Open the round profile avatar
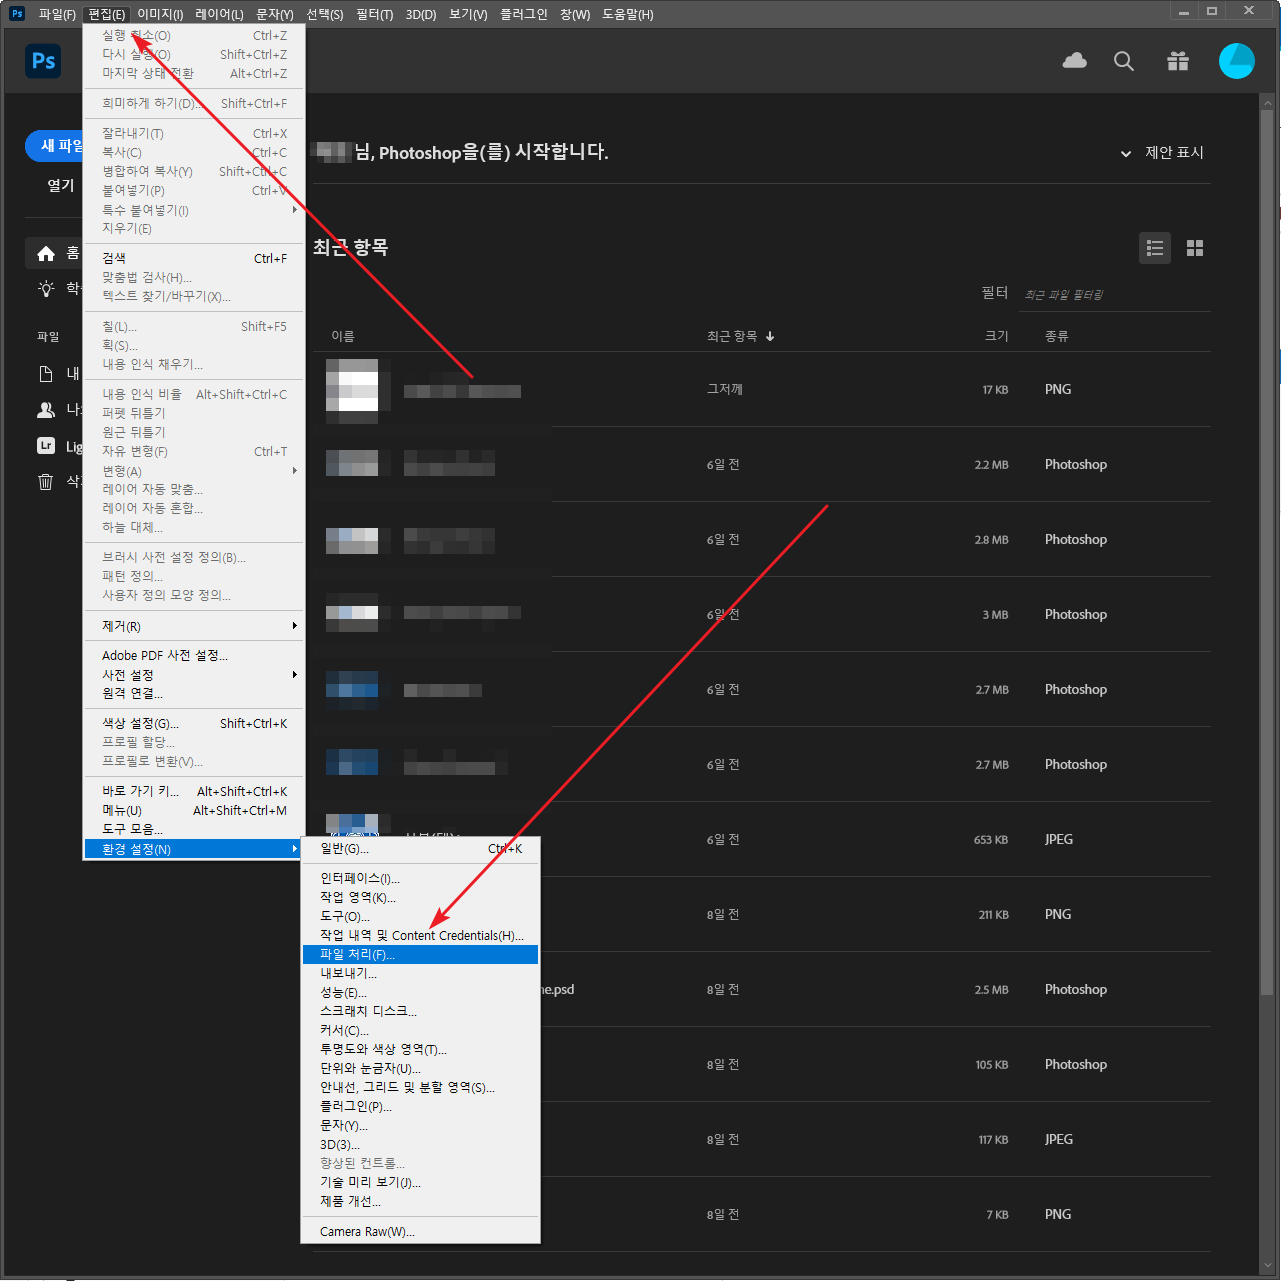Image resolution: width=1281 pixels, height=1281 pixels. (1237, 61)
